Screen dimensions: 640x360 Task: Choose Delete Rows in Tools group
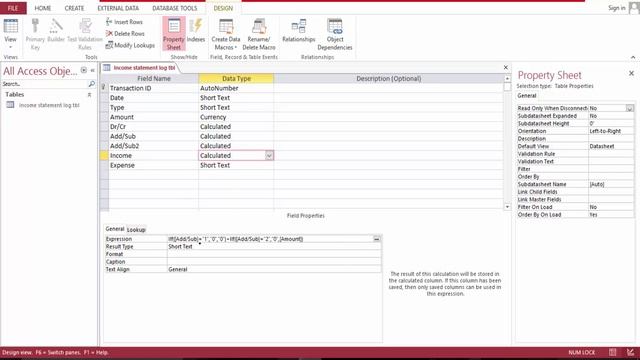coord(125,33)
